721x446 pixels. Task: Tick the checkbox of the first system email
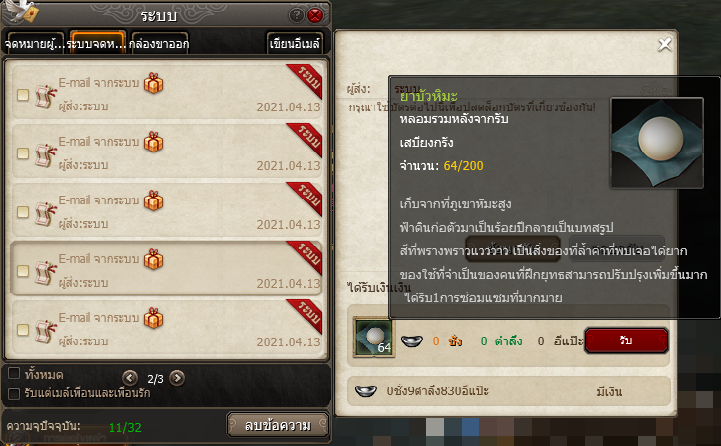click(23, 95)
